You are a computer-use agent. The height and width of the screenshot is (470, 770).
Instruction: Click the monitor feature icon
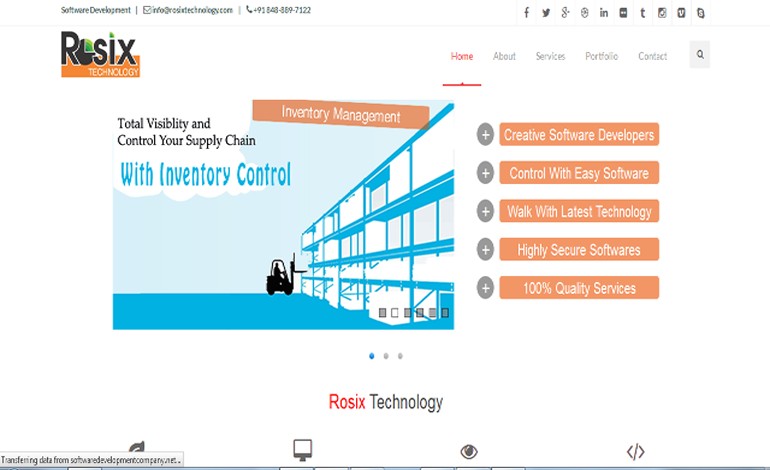tap(302, 450)
